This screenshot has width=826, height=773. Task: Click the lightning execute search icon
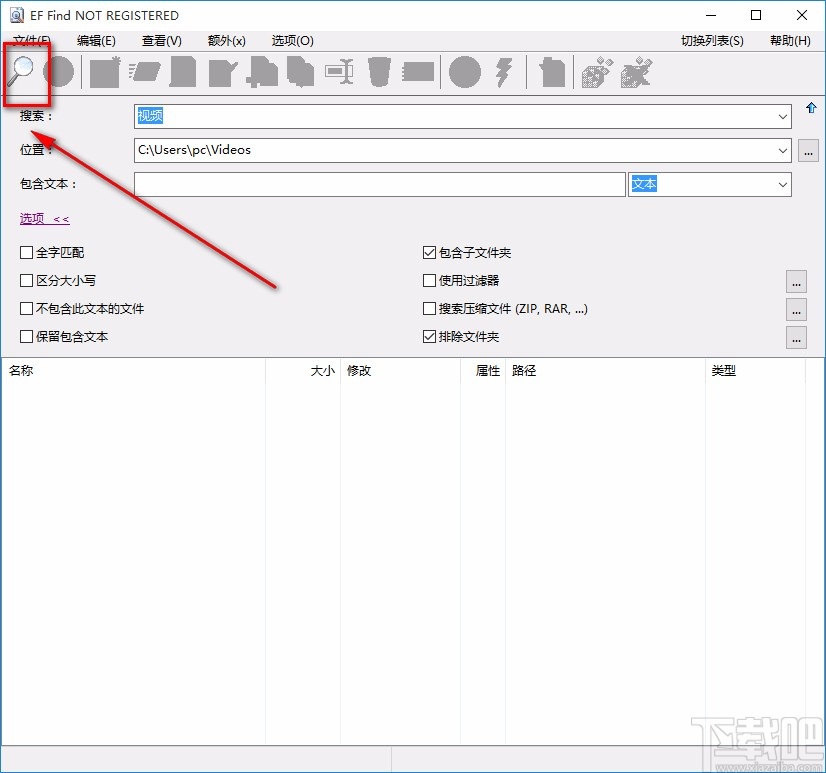(x=501, y=72)
